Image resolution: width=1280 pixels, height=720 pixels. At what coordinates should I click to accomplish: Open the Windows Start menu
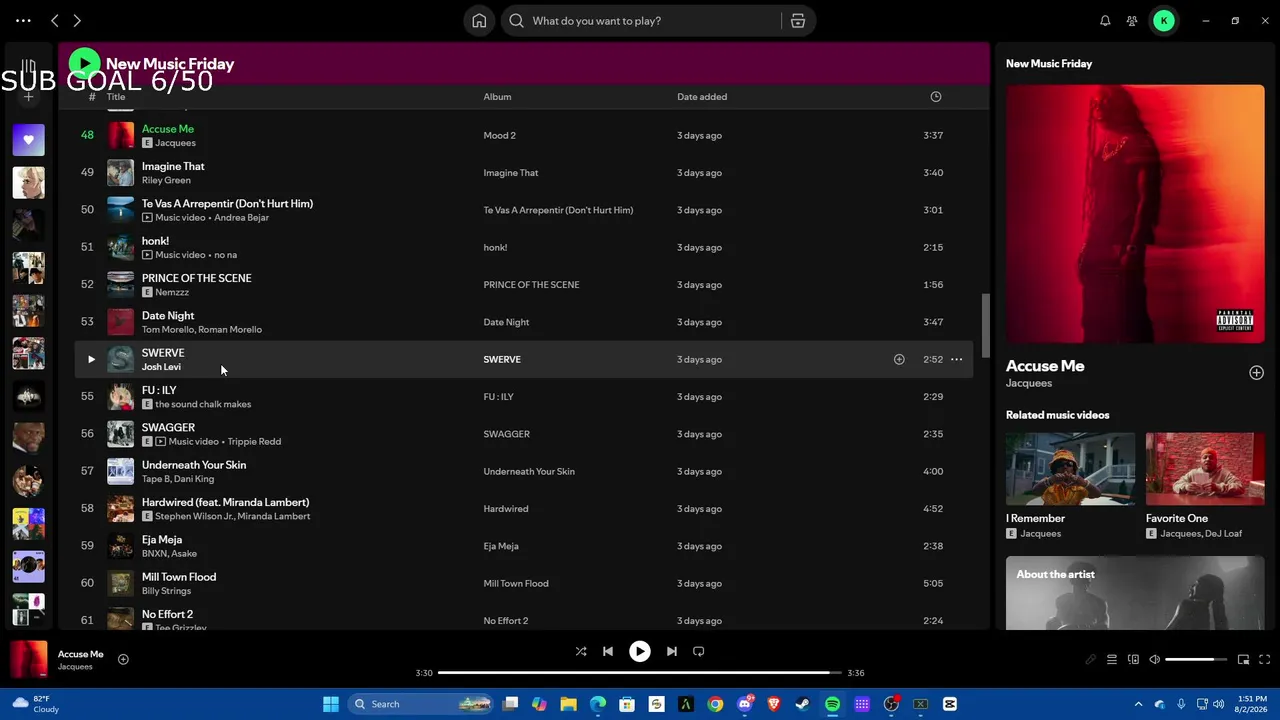pos(331,704)
